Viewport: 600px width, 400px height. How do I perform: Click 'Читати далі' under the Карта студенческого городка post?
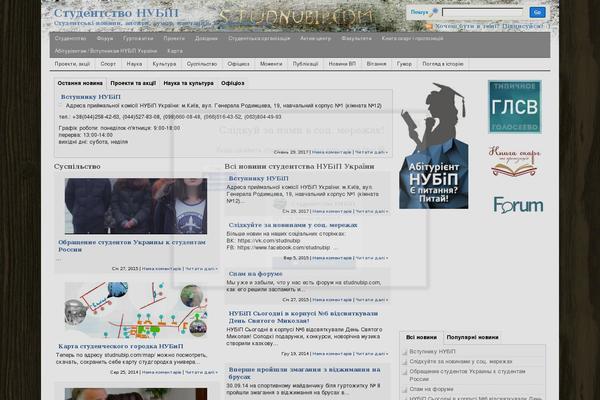[201, 372]
